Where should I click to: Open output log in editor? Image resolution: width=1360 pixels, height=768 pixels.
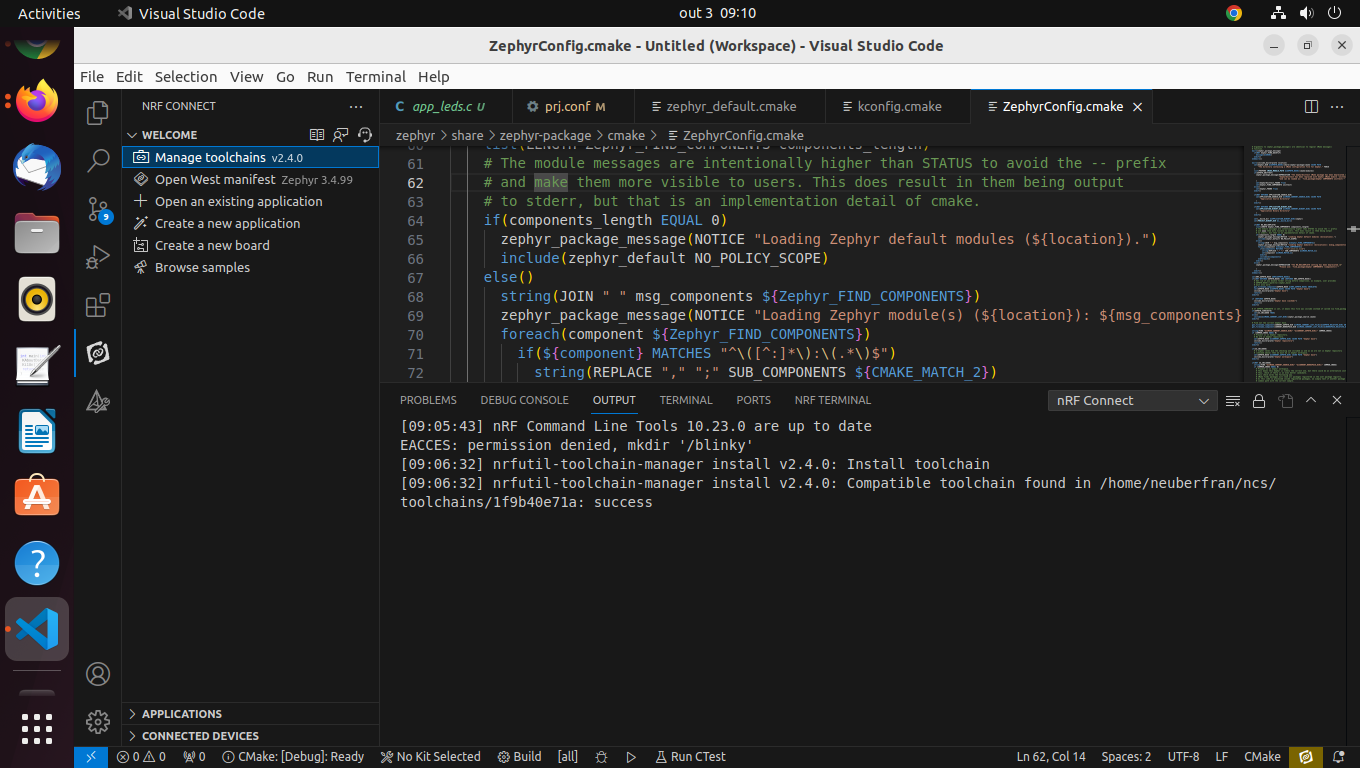(1285, 400)
